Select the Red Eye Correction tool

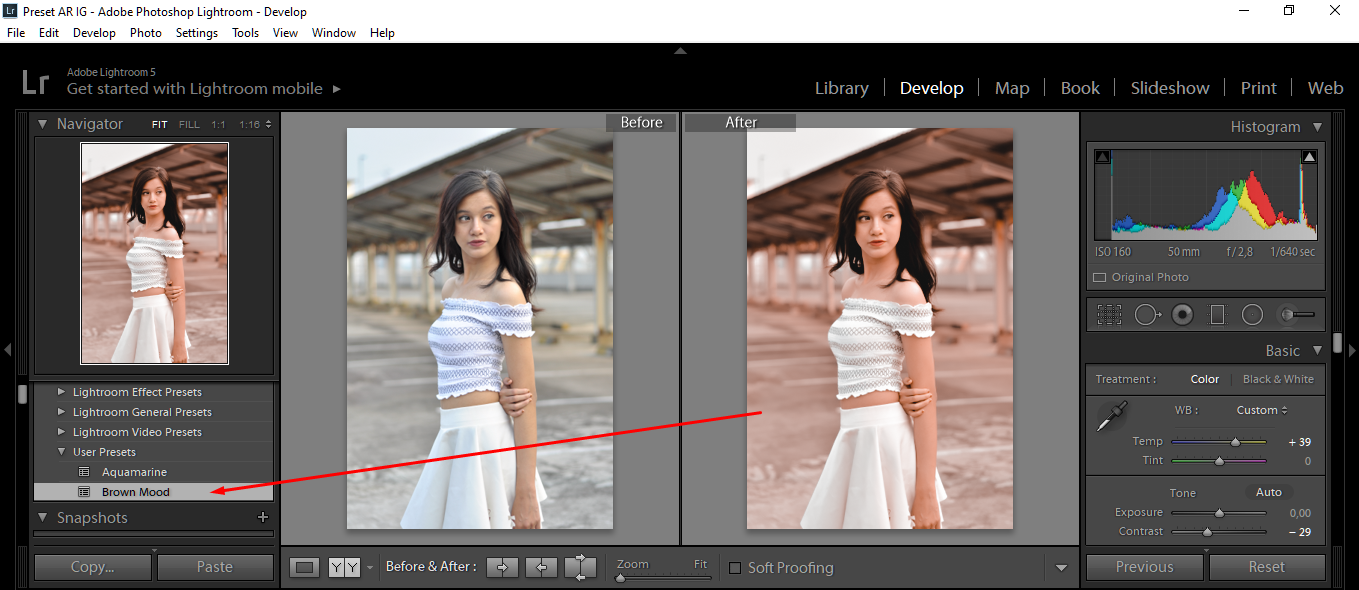(x=1183, y=315)
